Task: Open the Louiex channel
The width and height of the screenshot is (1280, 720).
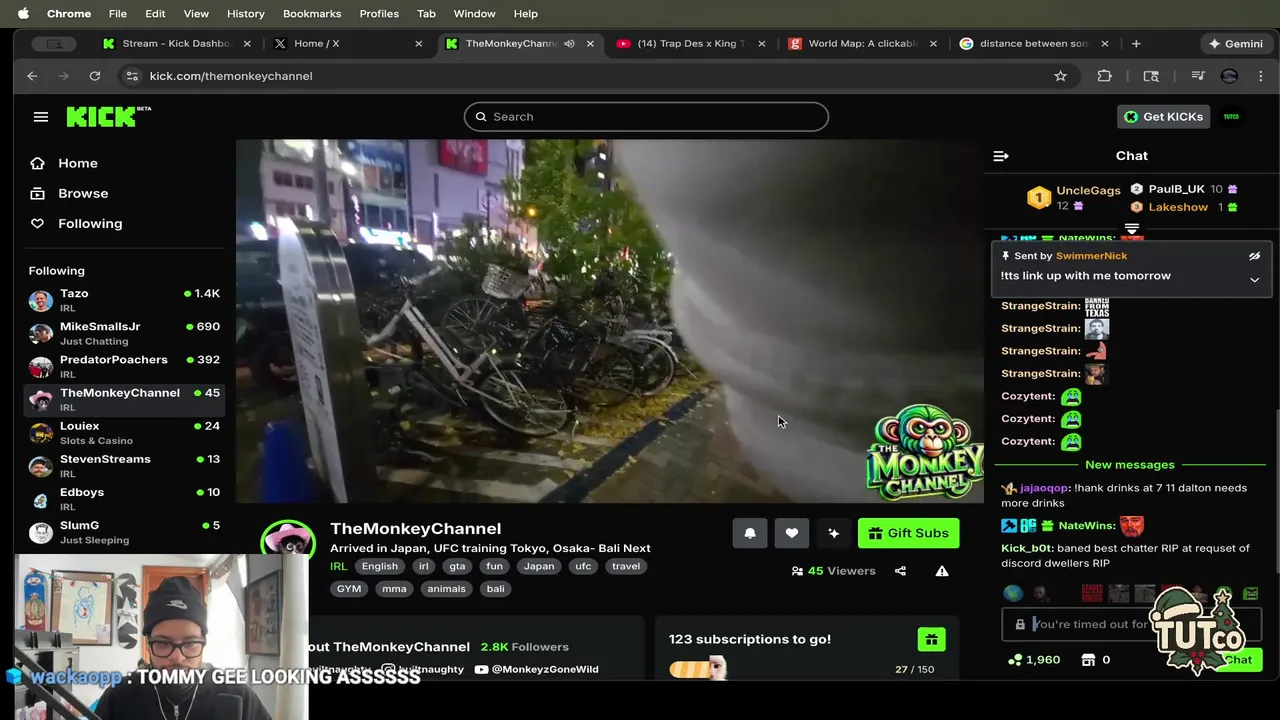Action: coord(124,432)
